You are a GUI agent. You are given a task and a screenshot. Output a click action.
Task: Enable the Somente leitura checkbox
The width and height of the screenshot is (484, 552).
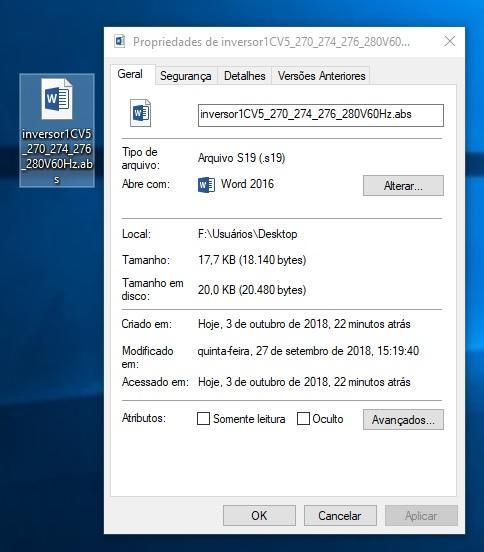pyautogui.click(x=203, y=419)
